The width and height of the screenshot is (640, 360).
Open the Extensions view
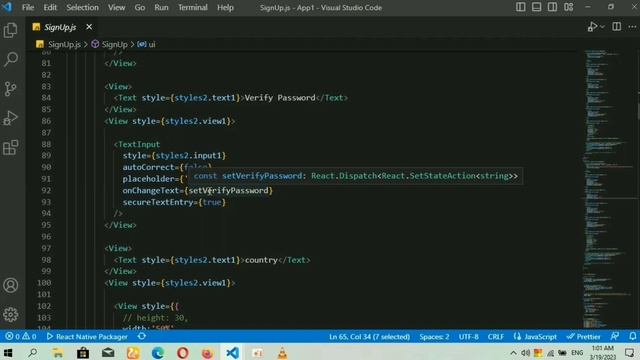pos(11,147)
